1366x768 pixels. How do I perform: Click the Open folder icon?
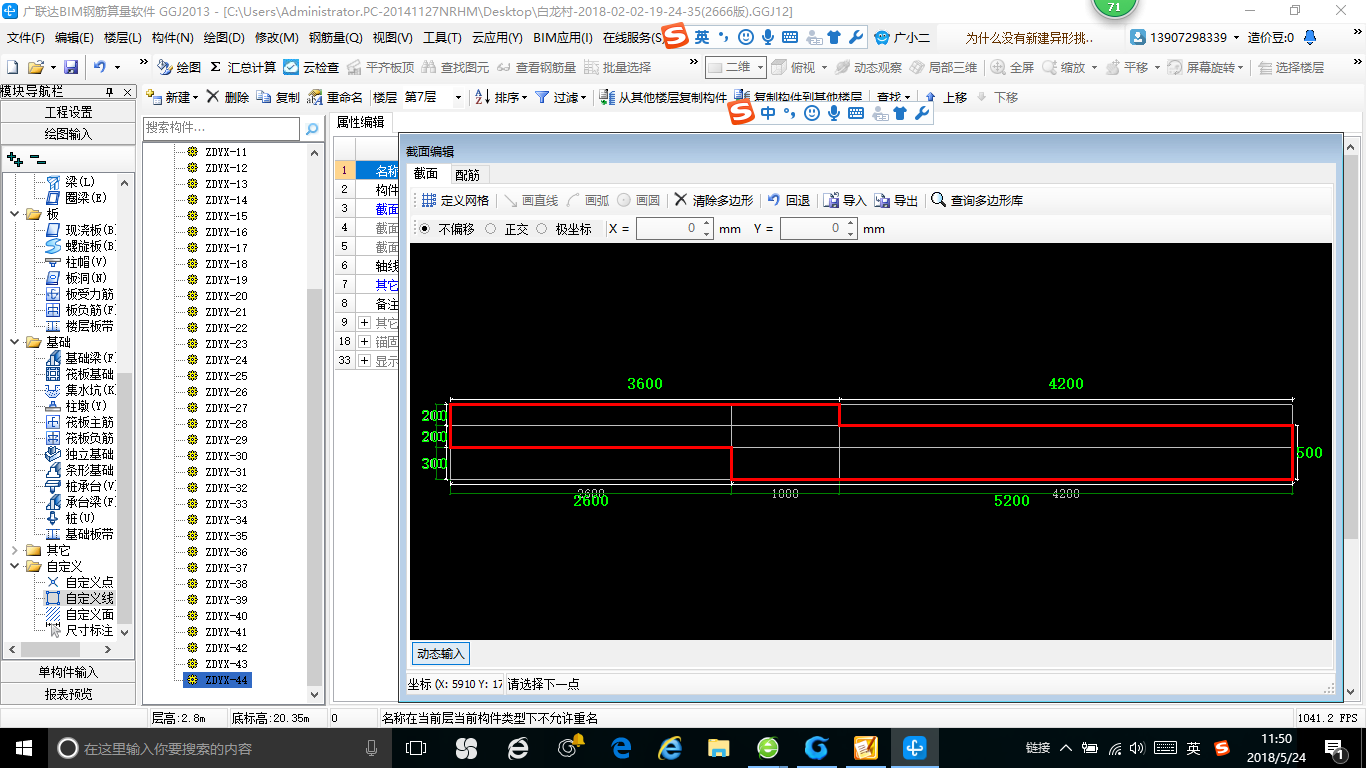click(x=36, y=67)
